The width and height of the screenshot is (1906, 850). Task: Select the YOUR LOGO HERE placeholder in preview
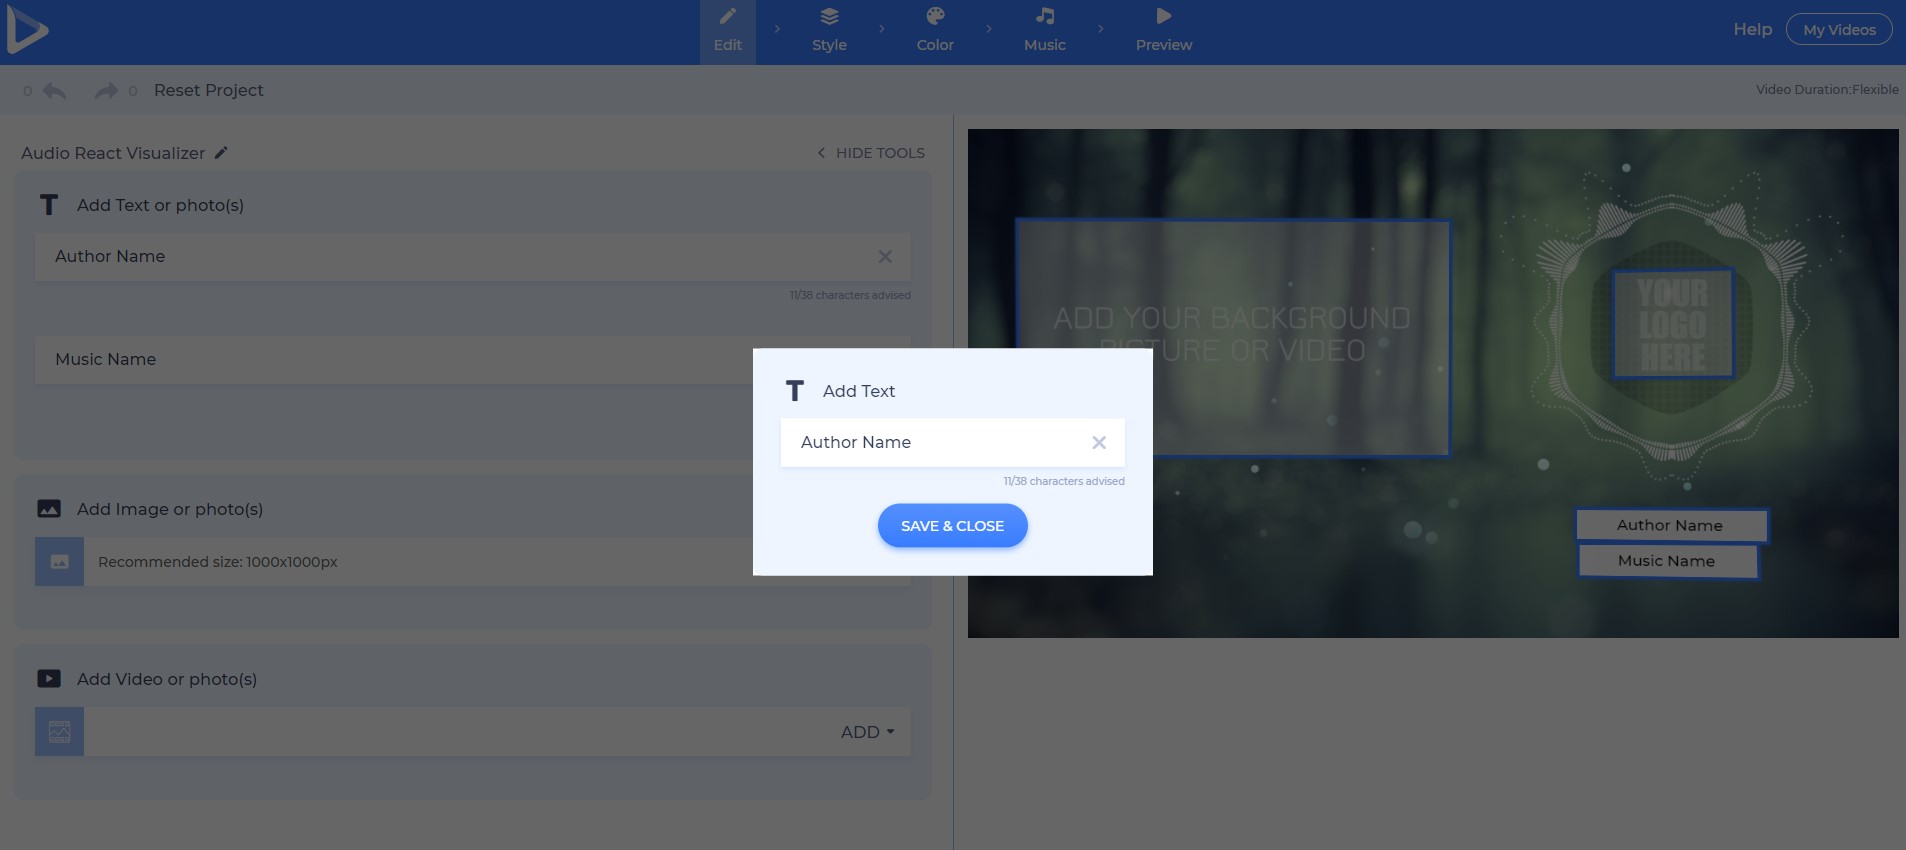click(1672, 324)
